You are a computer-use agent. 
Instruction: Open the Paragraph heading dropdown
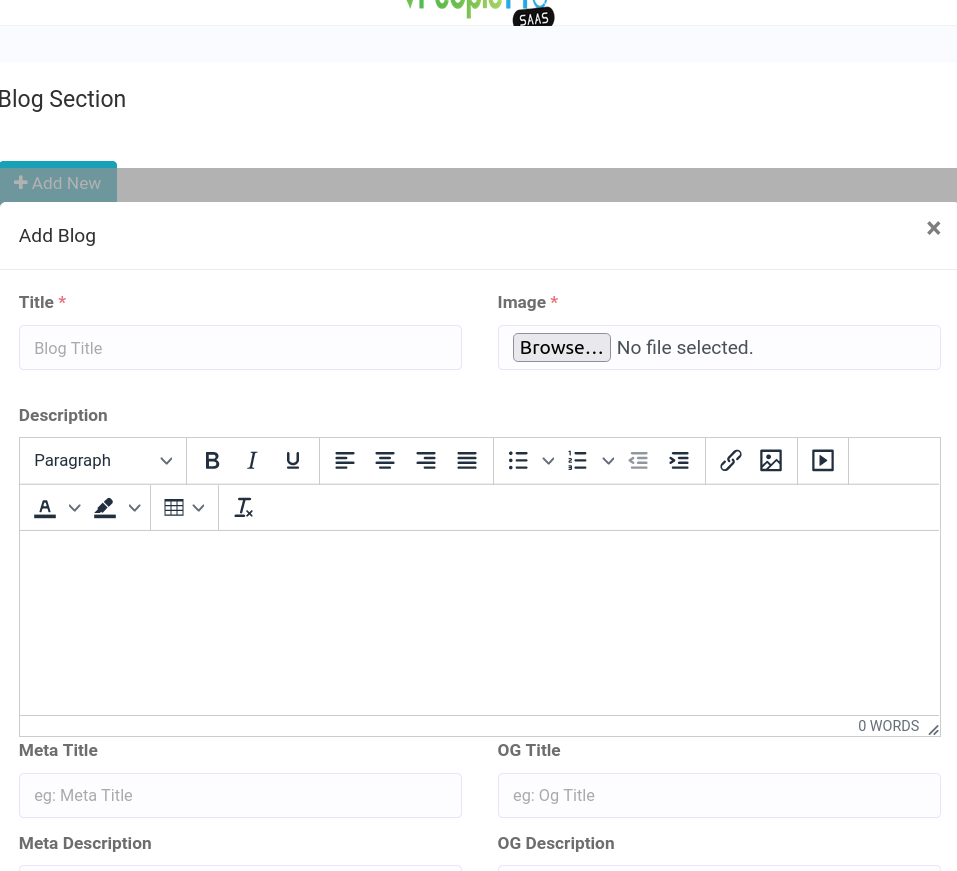pos(102,461)
